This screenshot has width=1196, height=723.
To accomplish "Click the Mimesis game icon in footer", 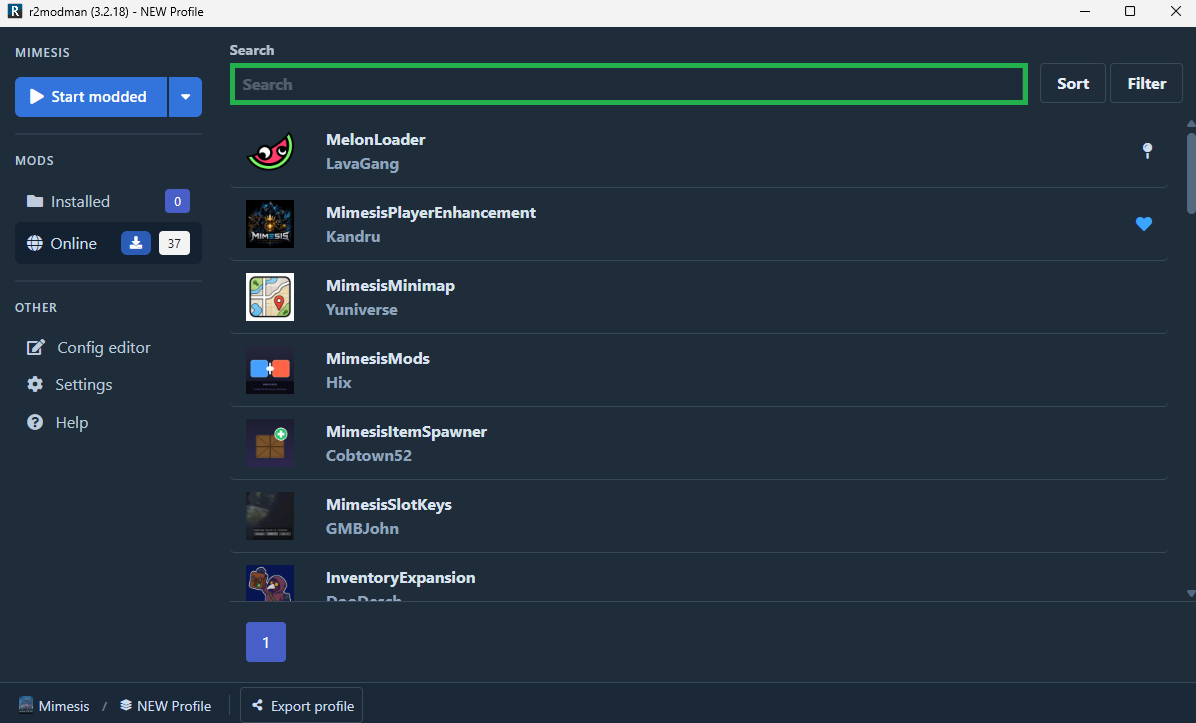I will point(26,705).
